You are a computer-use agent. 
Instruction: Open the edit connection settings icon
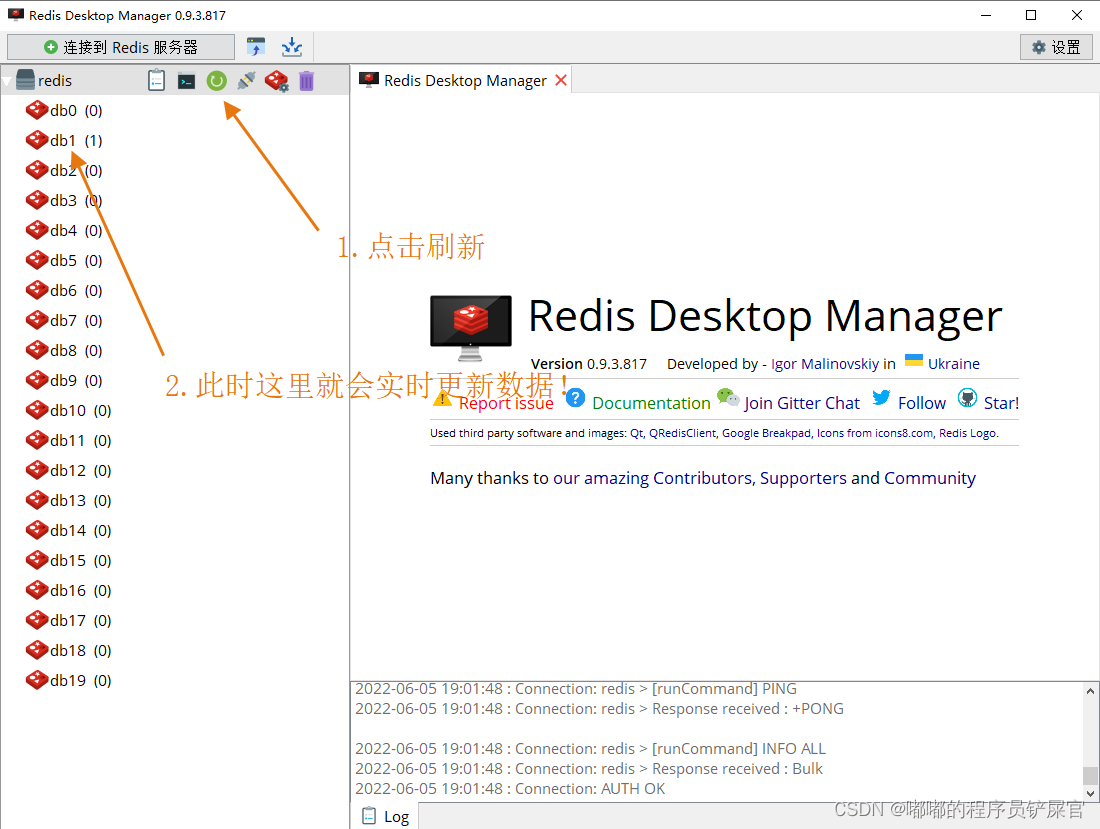(x=276, y=81)
